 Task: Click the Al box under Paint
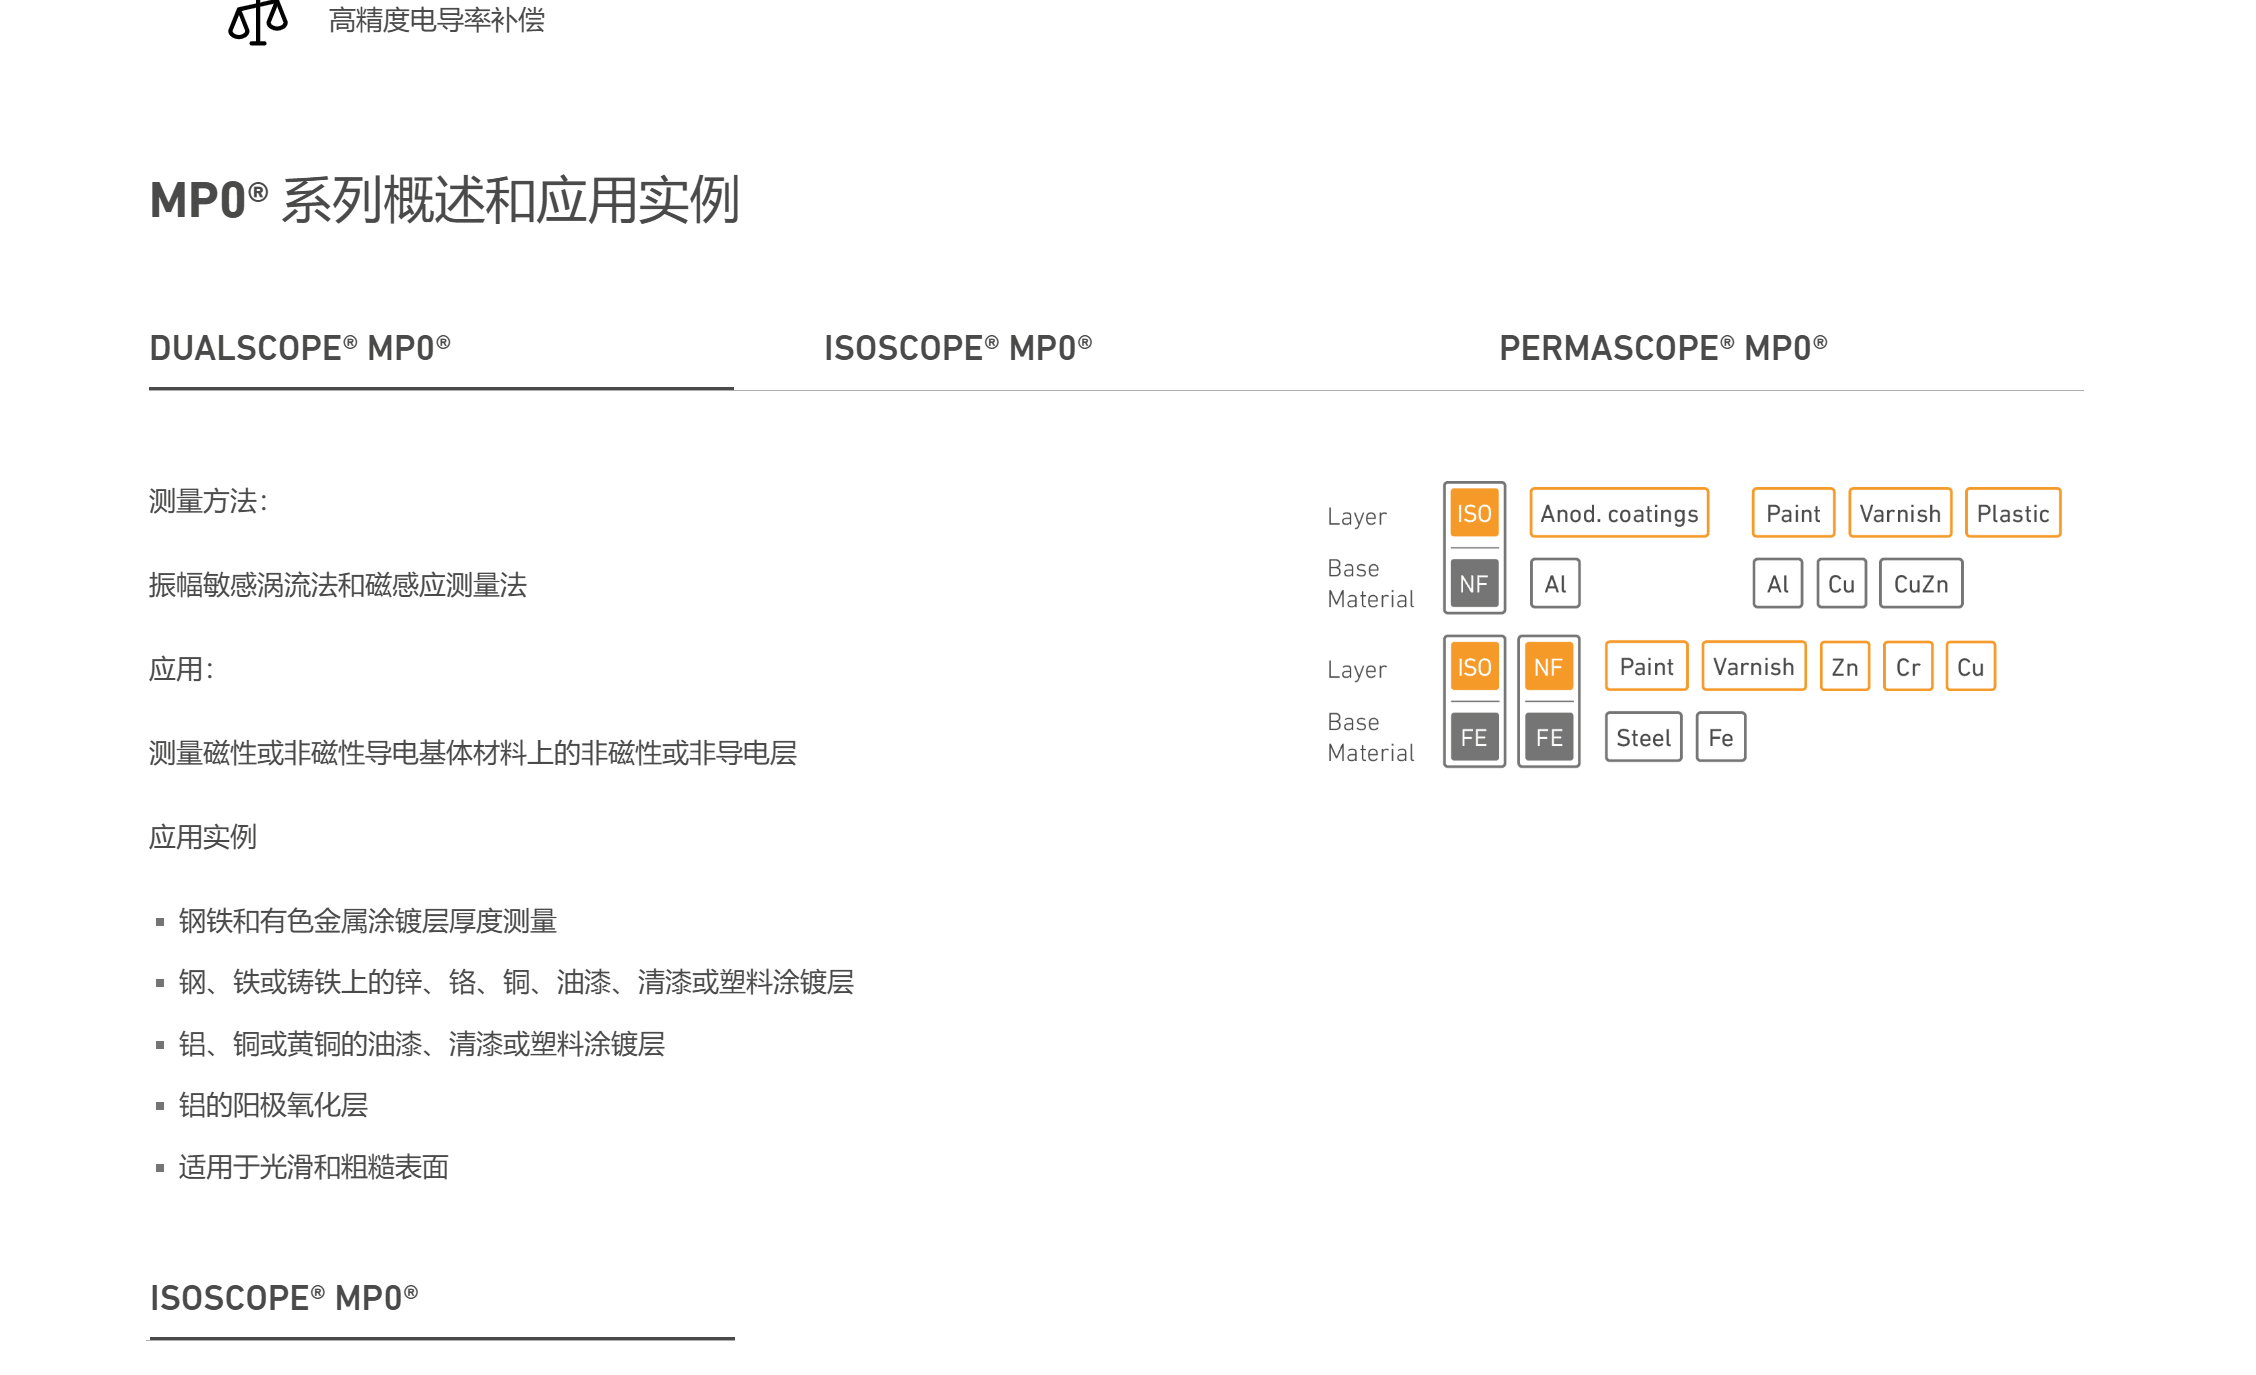pyautogui.click(x=1778, y=584)
